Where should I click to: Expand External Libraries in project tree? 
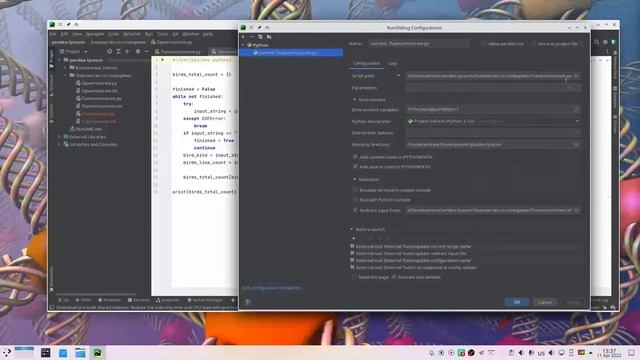point(60,137)
